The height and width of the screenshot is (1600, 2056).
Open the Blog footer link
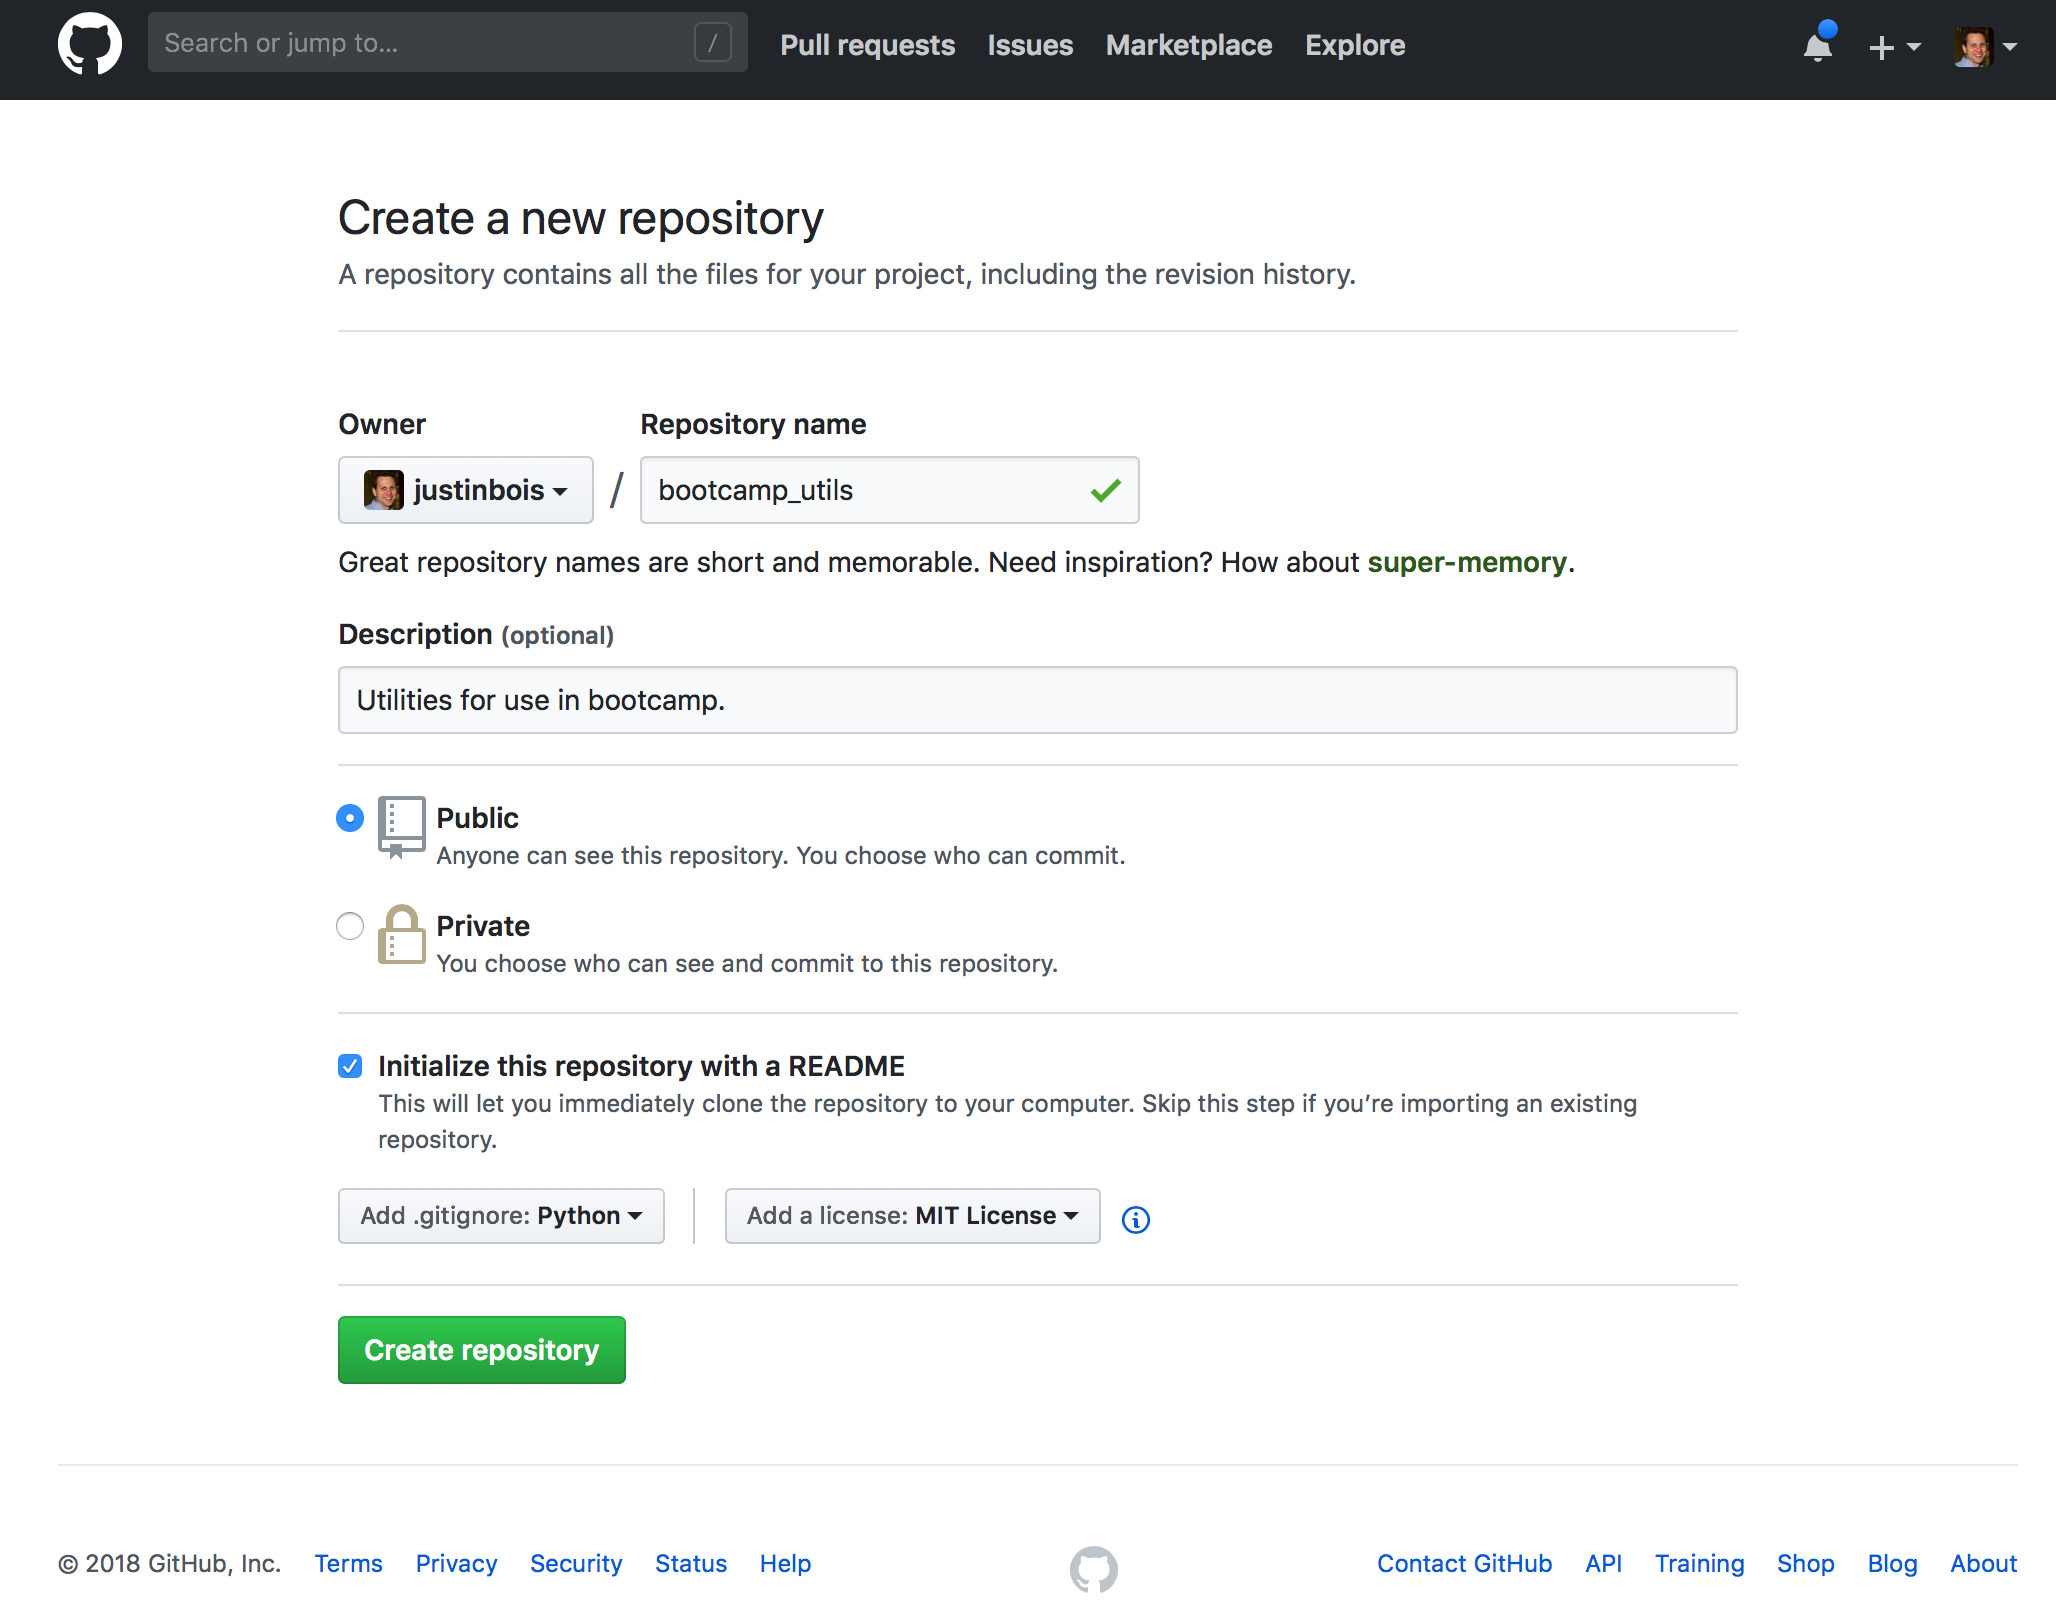[x=1893, y=1563]
